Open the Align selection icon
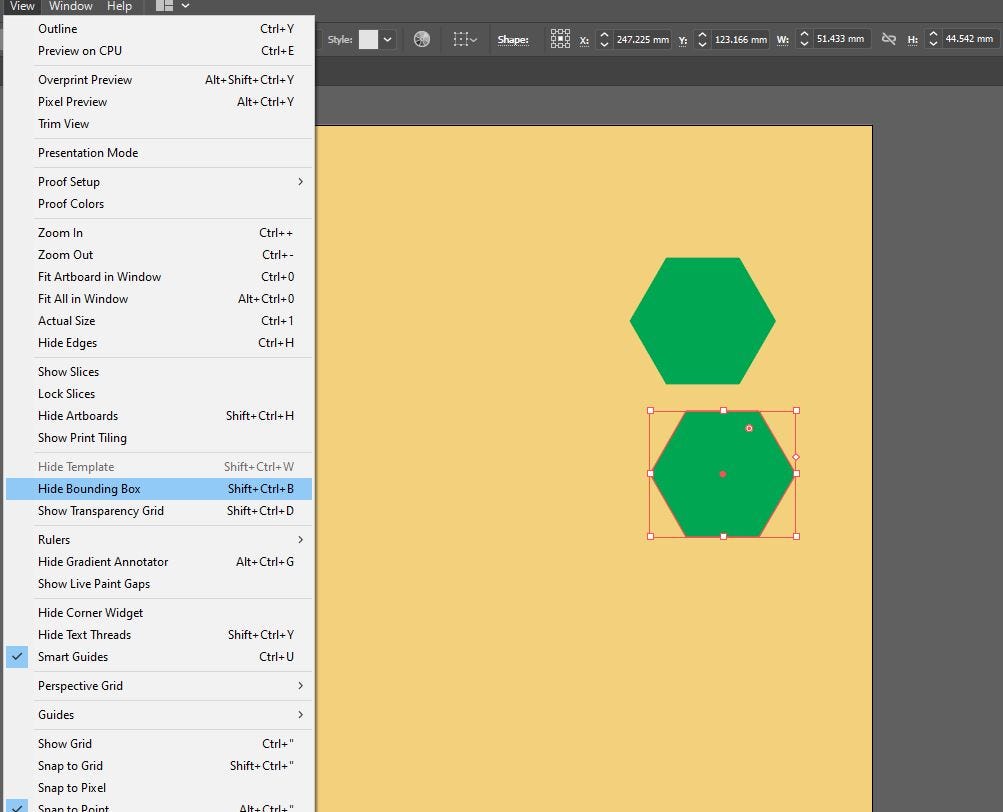This screenshot has height=812, width=1003. tap(464, 39)
